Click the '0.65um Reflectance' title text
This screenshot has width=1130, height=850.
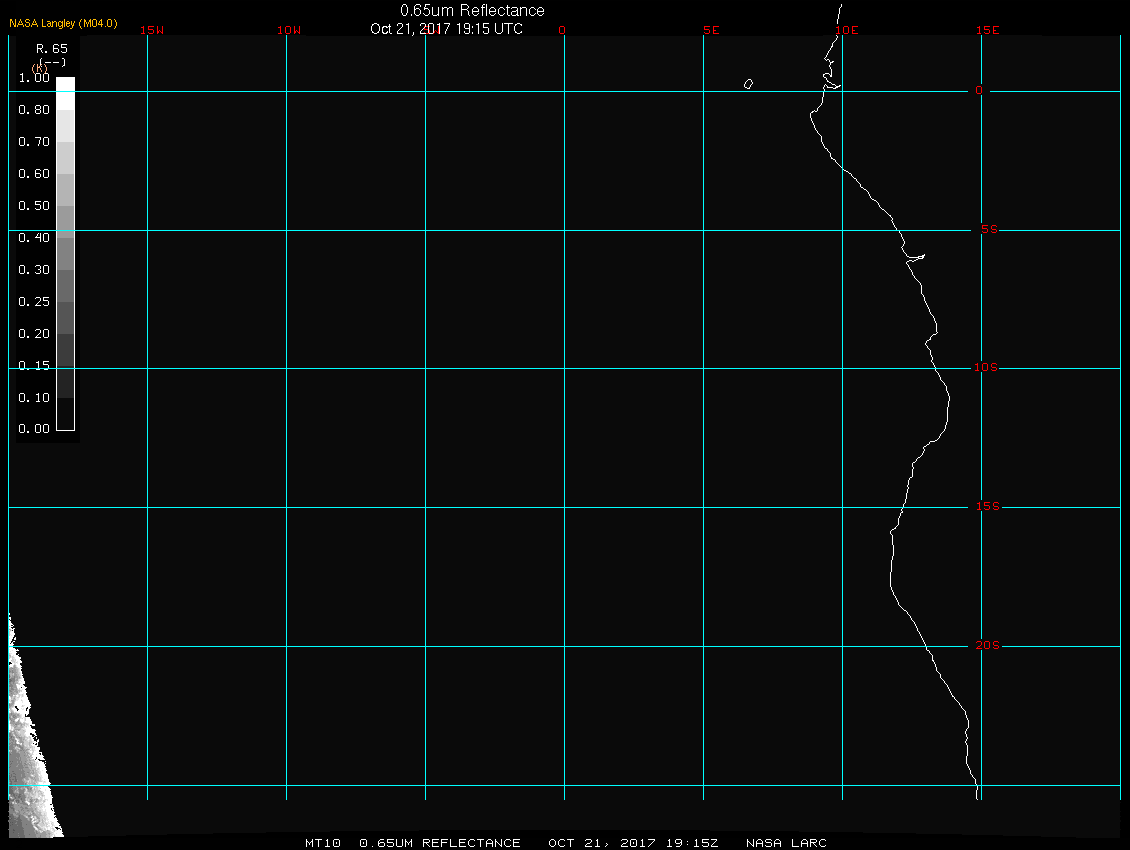(472, 10)
